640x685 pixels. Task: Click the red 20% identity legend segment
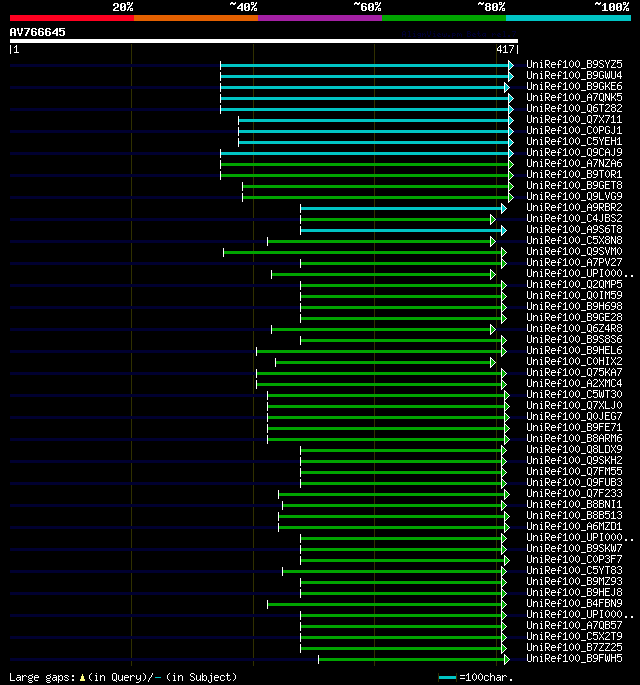point(72,18)
